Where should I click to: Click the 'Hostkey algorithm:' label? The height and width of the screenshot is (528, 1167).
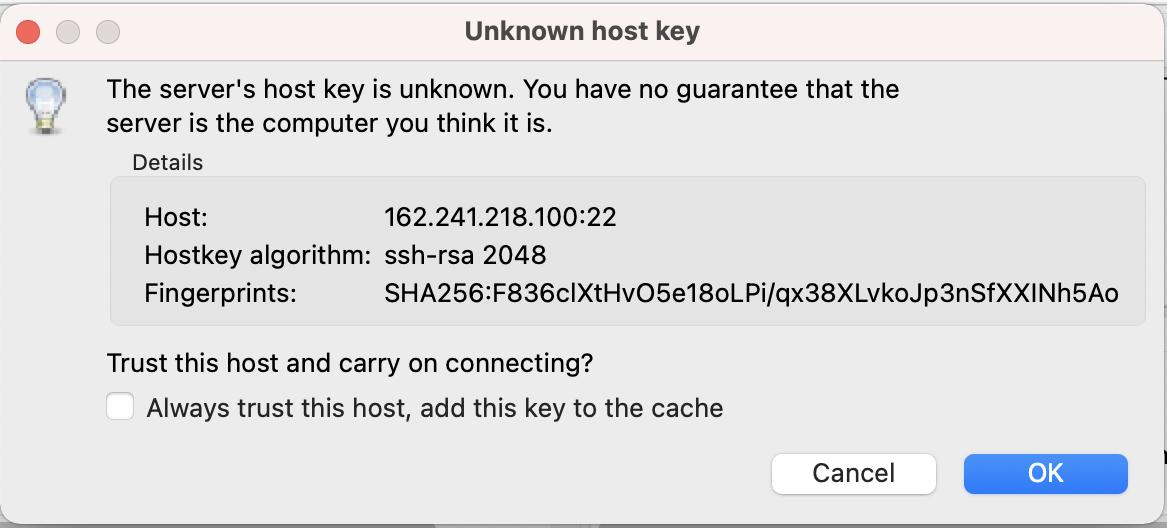pyautogui.click(x=258, y=255)
